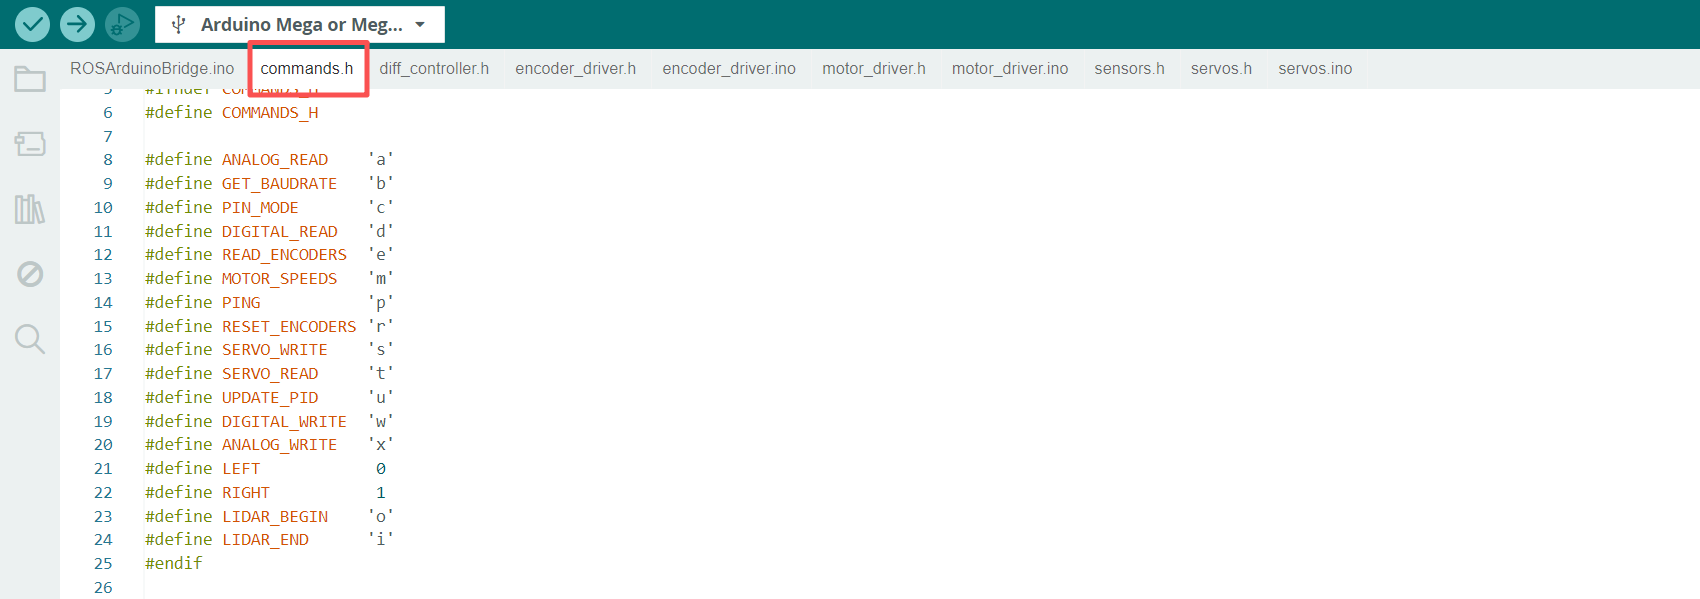Place cursor on the LIDAR_BEGIN define line

pyautogui.click(x=275, y=516)
